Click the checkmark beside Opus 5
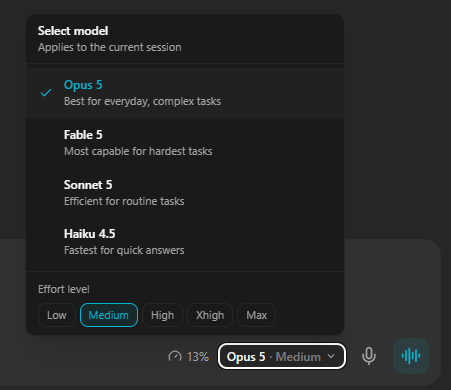 click(x=46, y=93)
